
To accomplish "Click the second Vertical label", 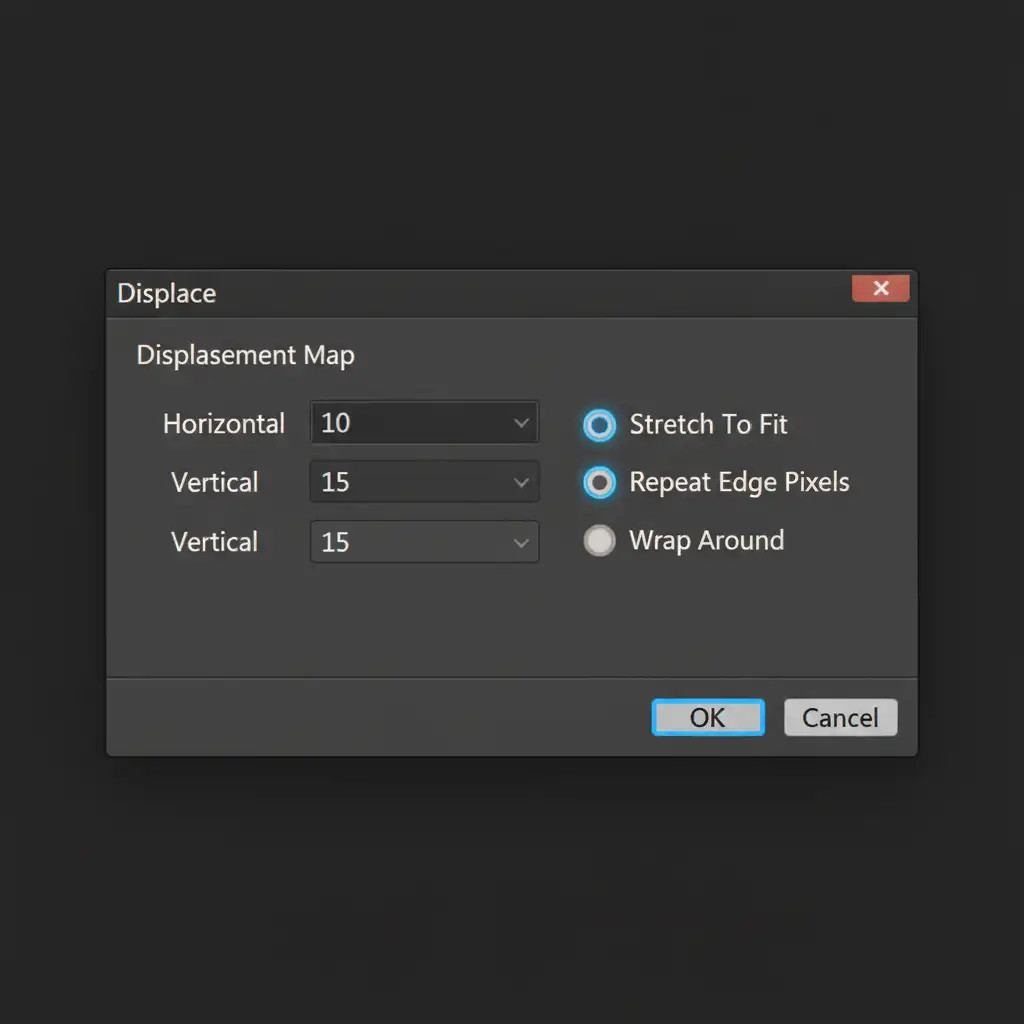I will 215,542.
